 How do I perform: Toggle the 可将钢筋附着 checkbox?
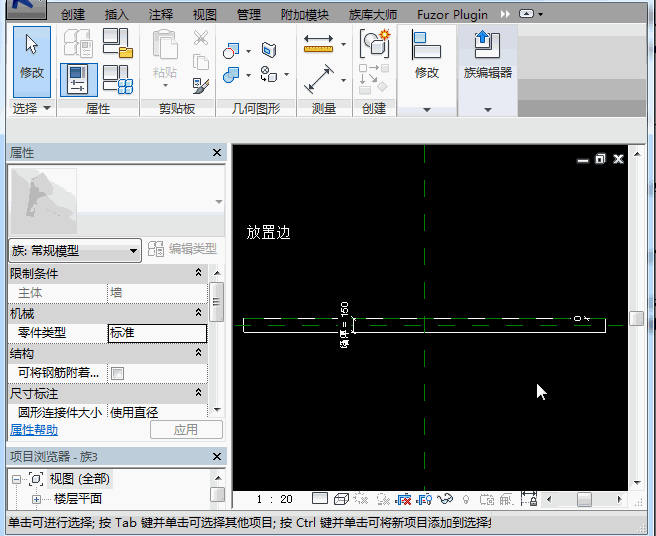click(117, 373)
